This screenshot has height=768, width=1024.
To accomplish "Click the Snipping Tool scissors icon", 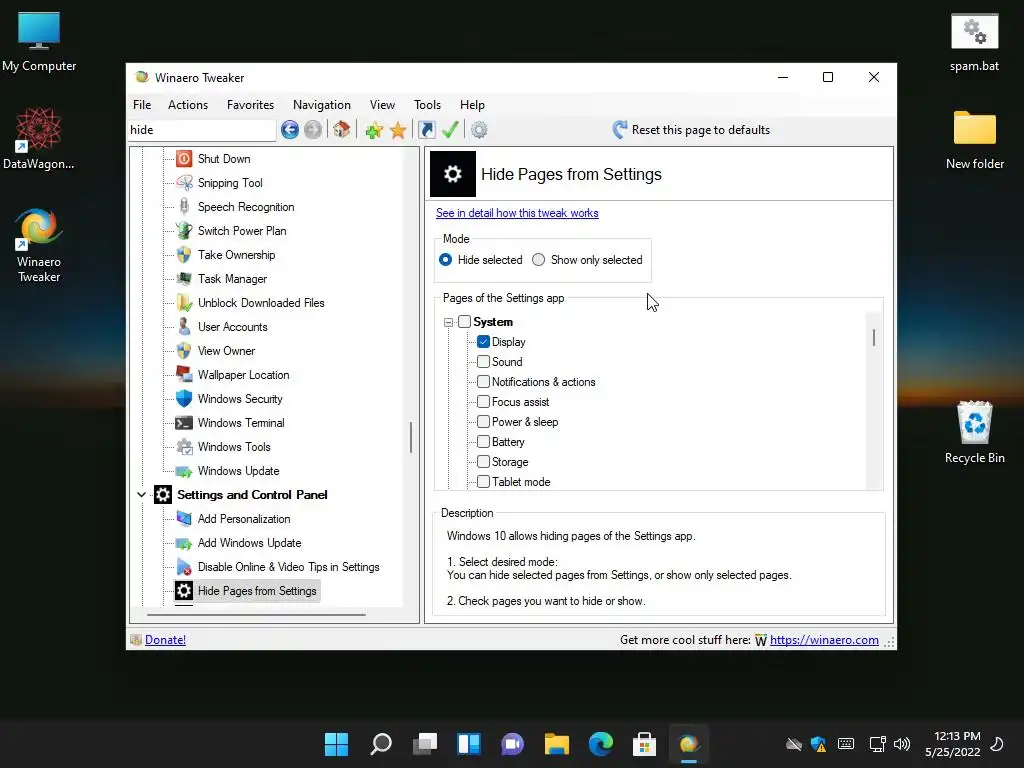I will click(x=184, y=183).
